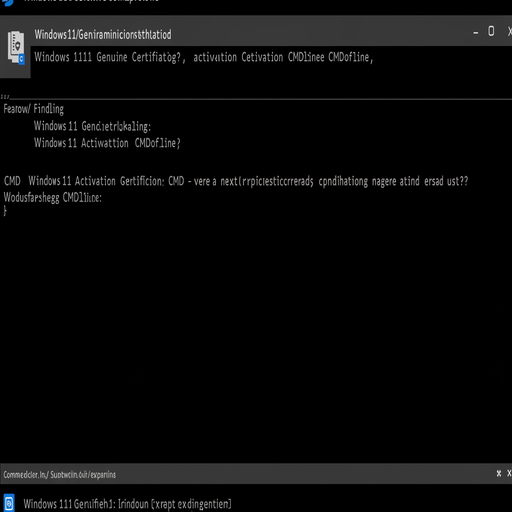
Task: Click the 'Commedcler.In/ Suotwciin.oiit/expanins' panel title
Action: click(x=60, y=474)
